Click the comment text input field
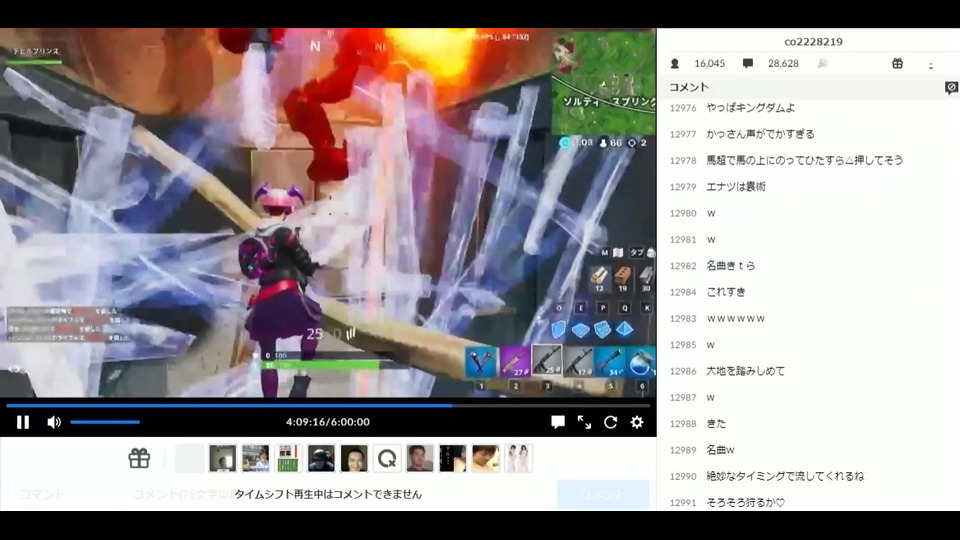The height and width of the screenshot is (540, 960). click(x=339, y=494)
